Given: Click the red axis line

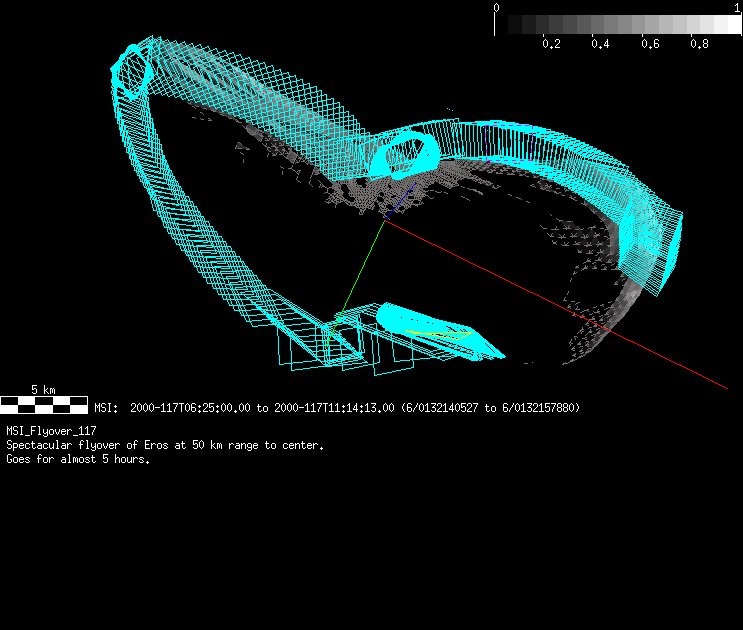Looking at the screenshot, I should [x=557, y=305].
